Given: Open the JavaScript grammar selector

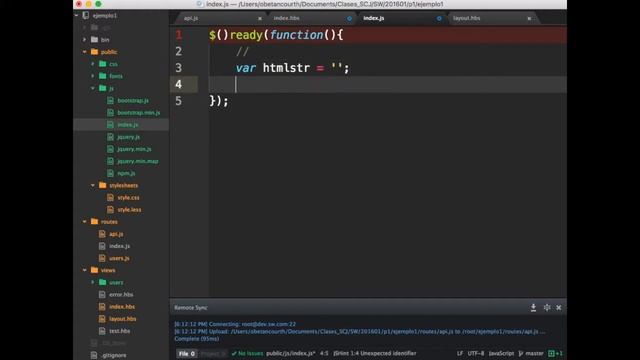Looking at the screenshot, I should pos(501,353).
